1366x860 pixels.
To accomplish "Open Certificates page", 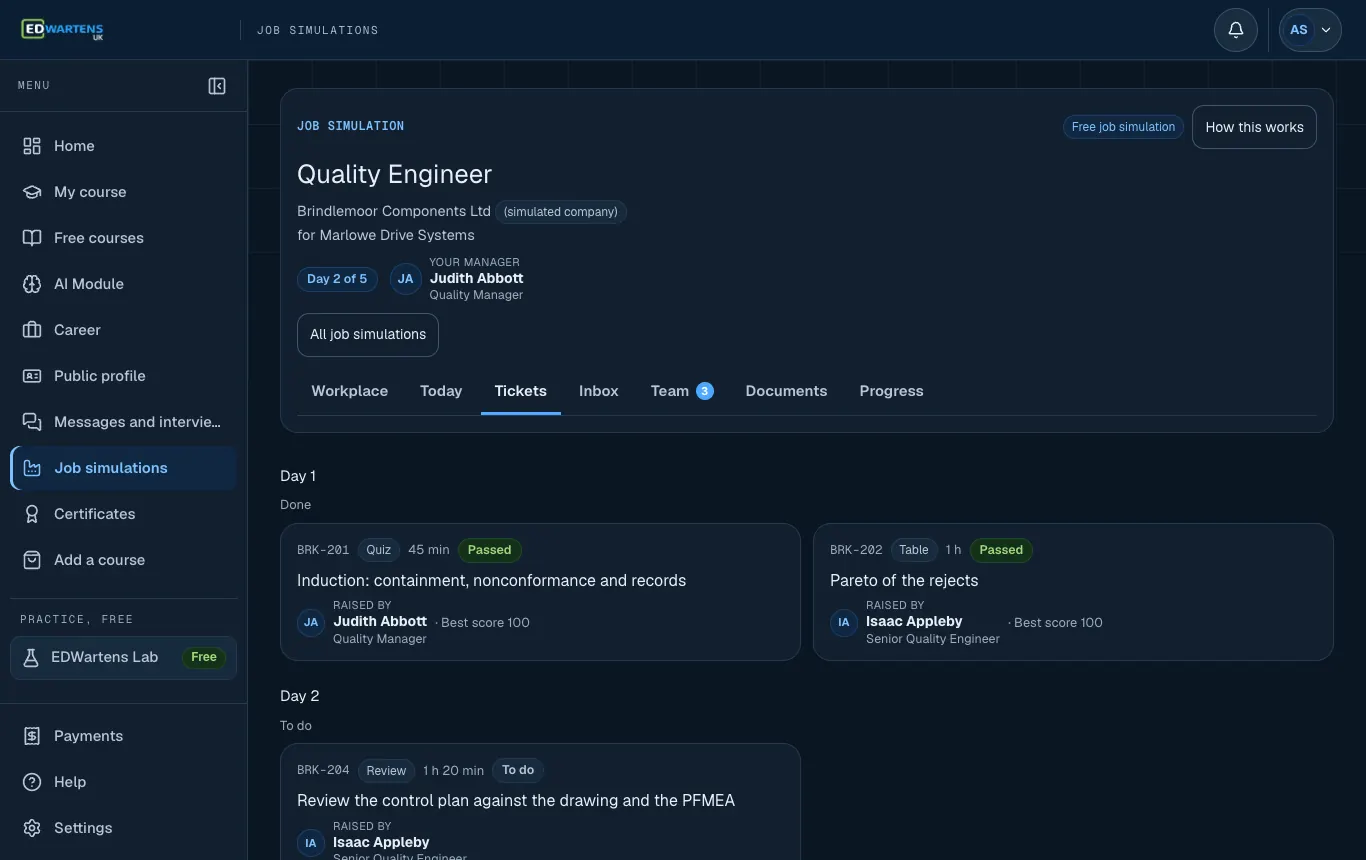I will (x=123, y=514).
